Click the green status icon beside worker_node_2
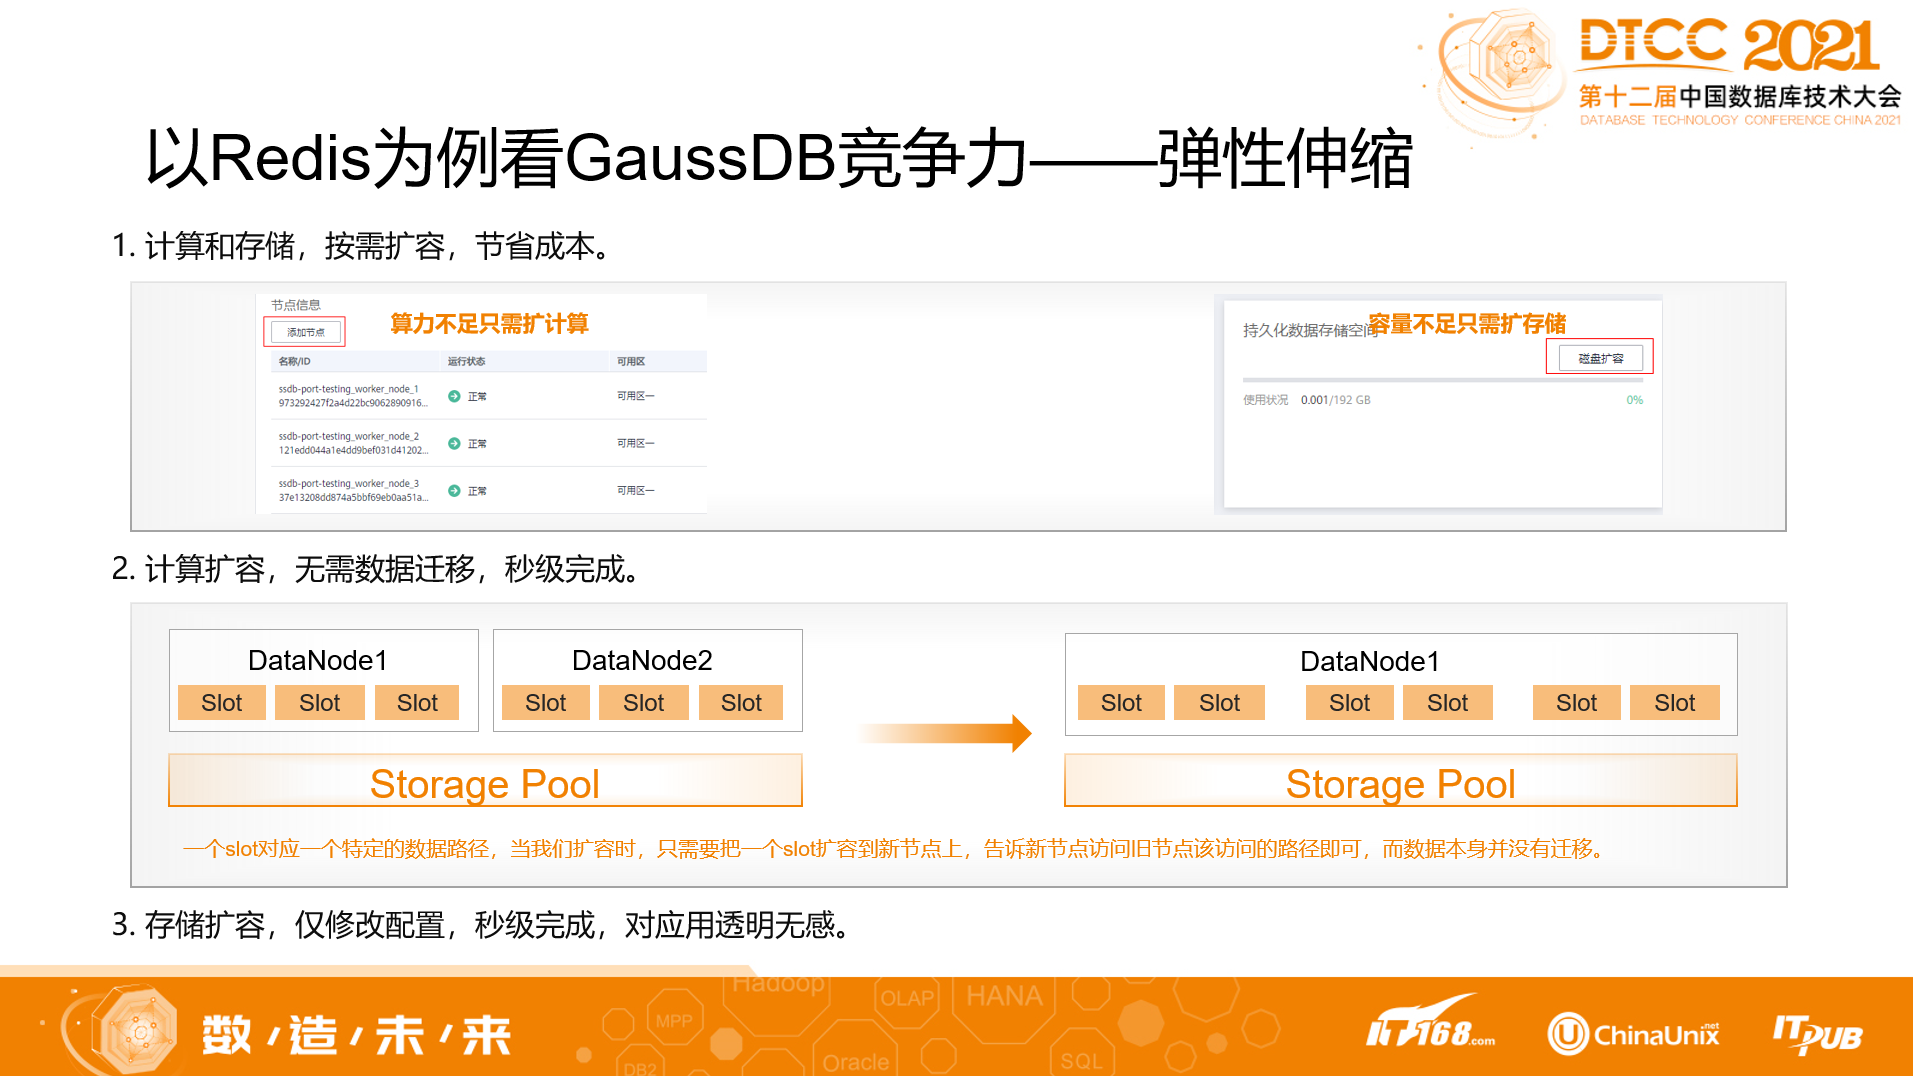 (452, 443)
